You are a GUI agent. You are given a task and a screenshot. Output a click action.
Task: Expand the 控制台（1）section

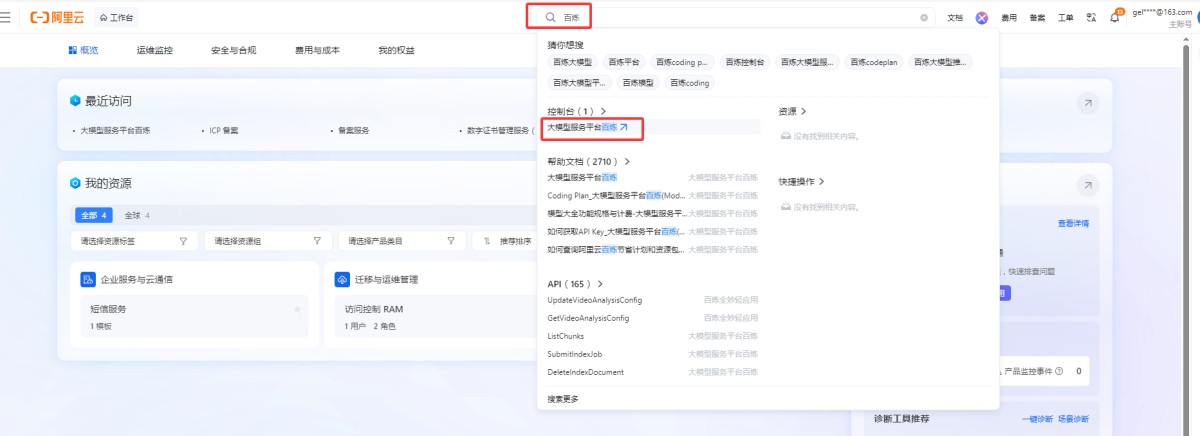[576, 111]
